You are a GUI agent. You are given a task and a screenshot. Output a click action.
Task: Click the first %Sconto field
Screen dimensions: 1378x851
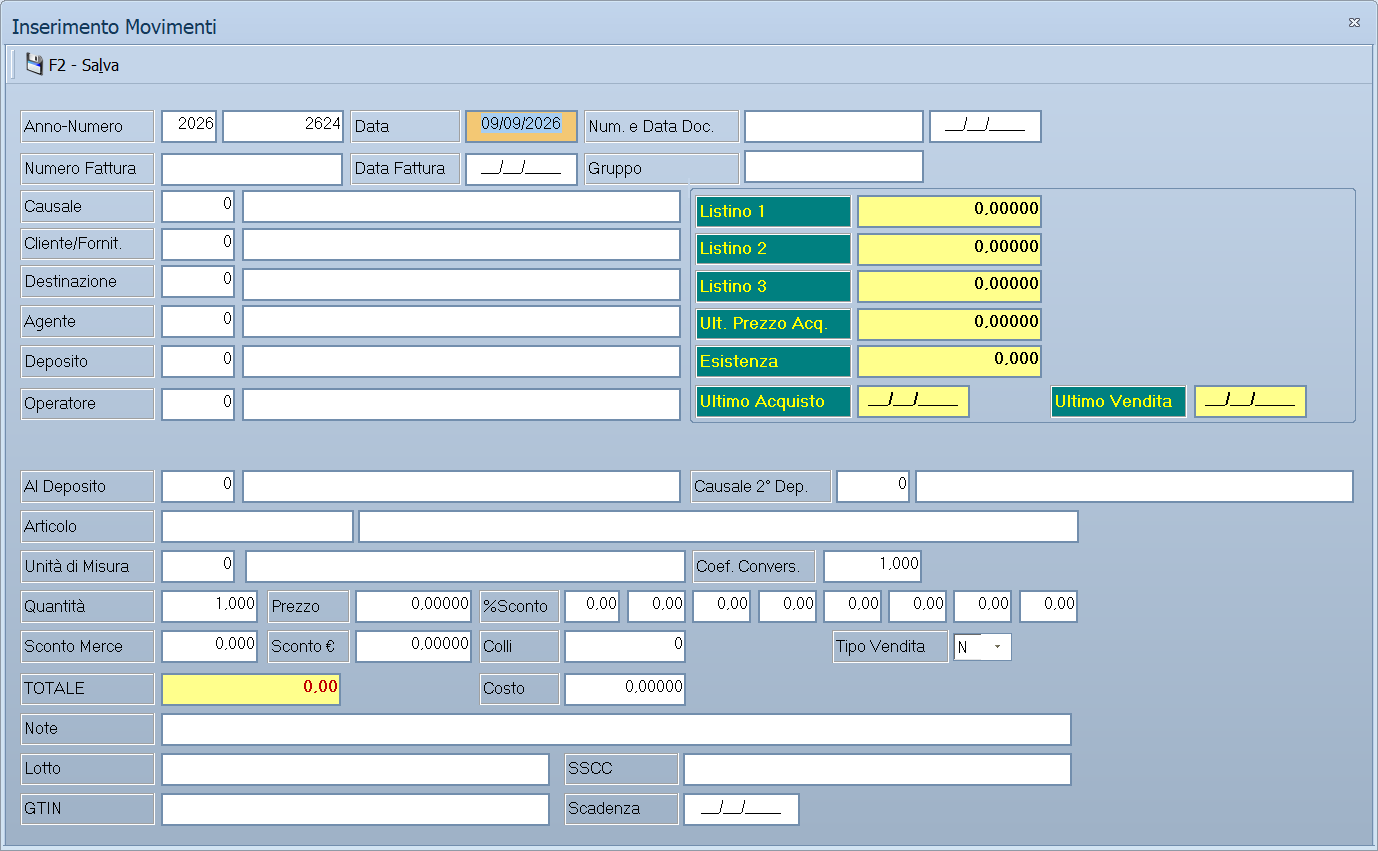coord(592,607)
